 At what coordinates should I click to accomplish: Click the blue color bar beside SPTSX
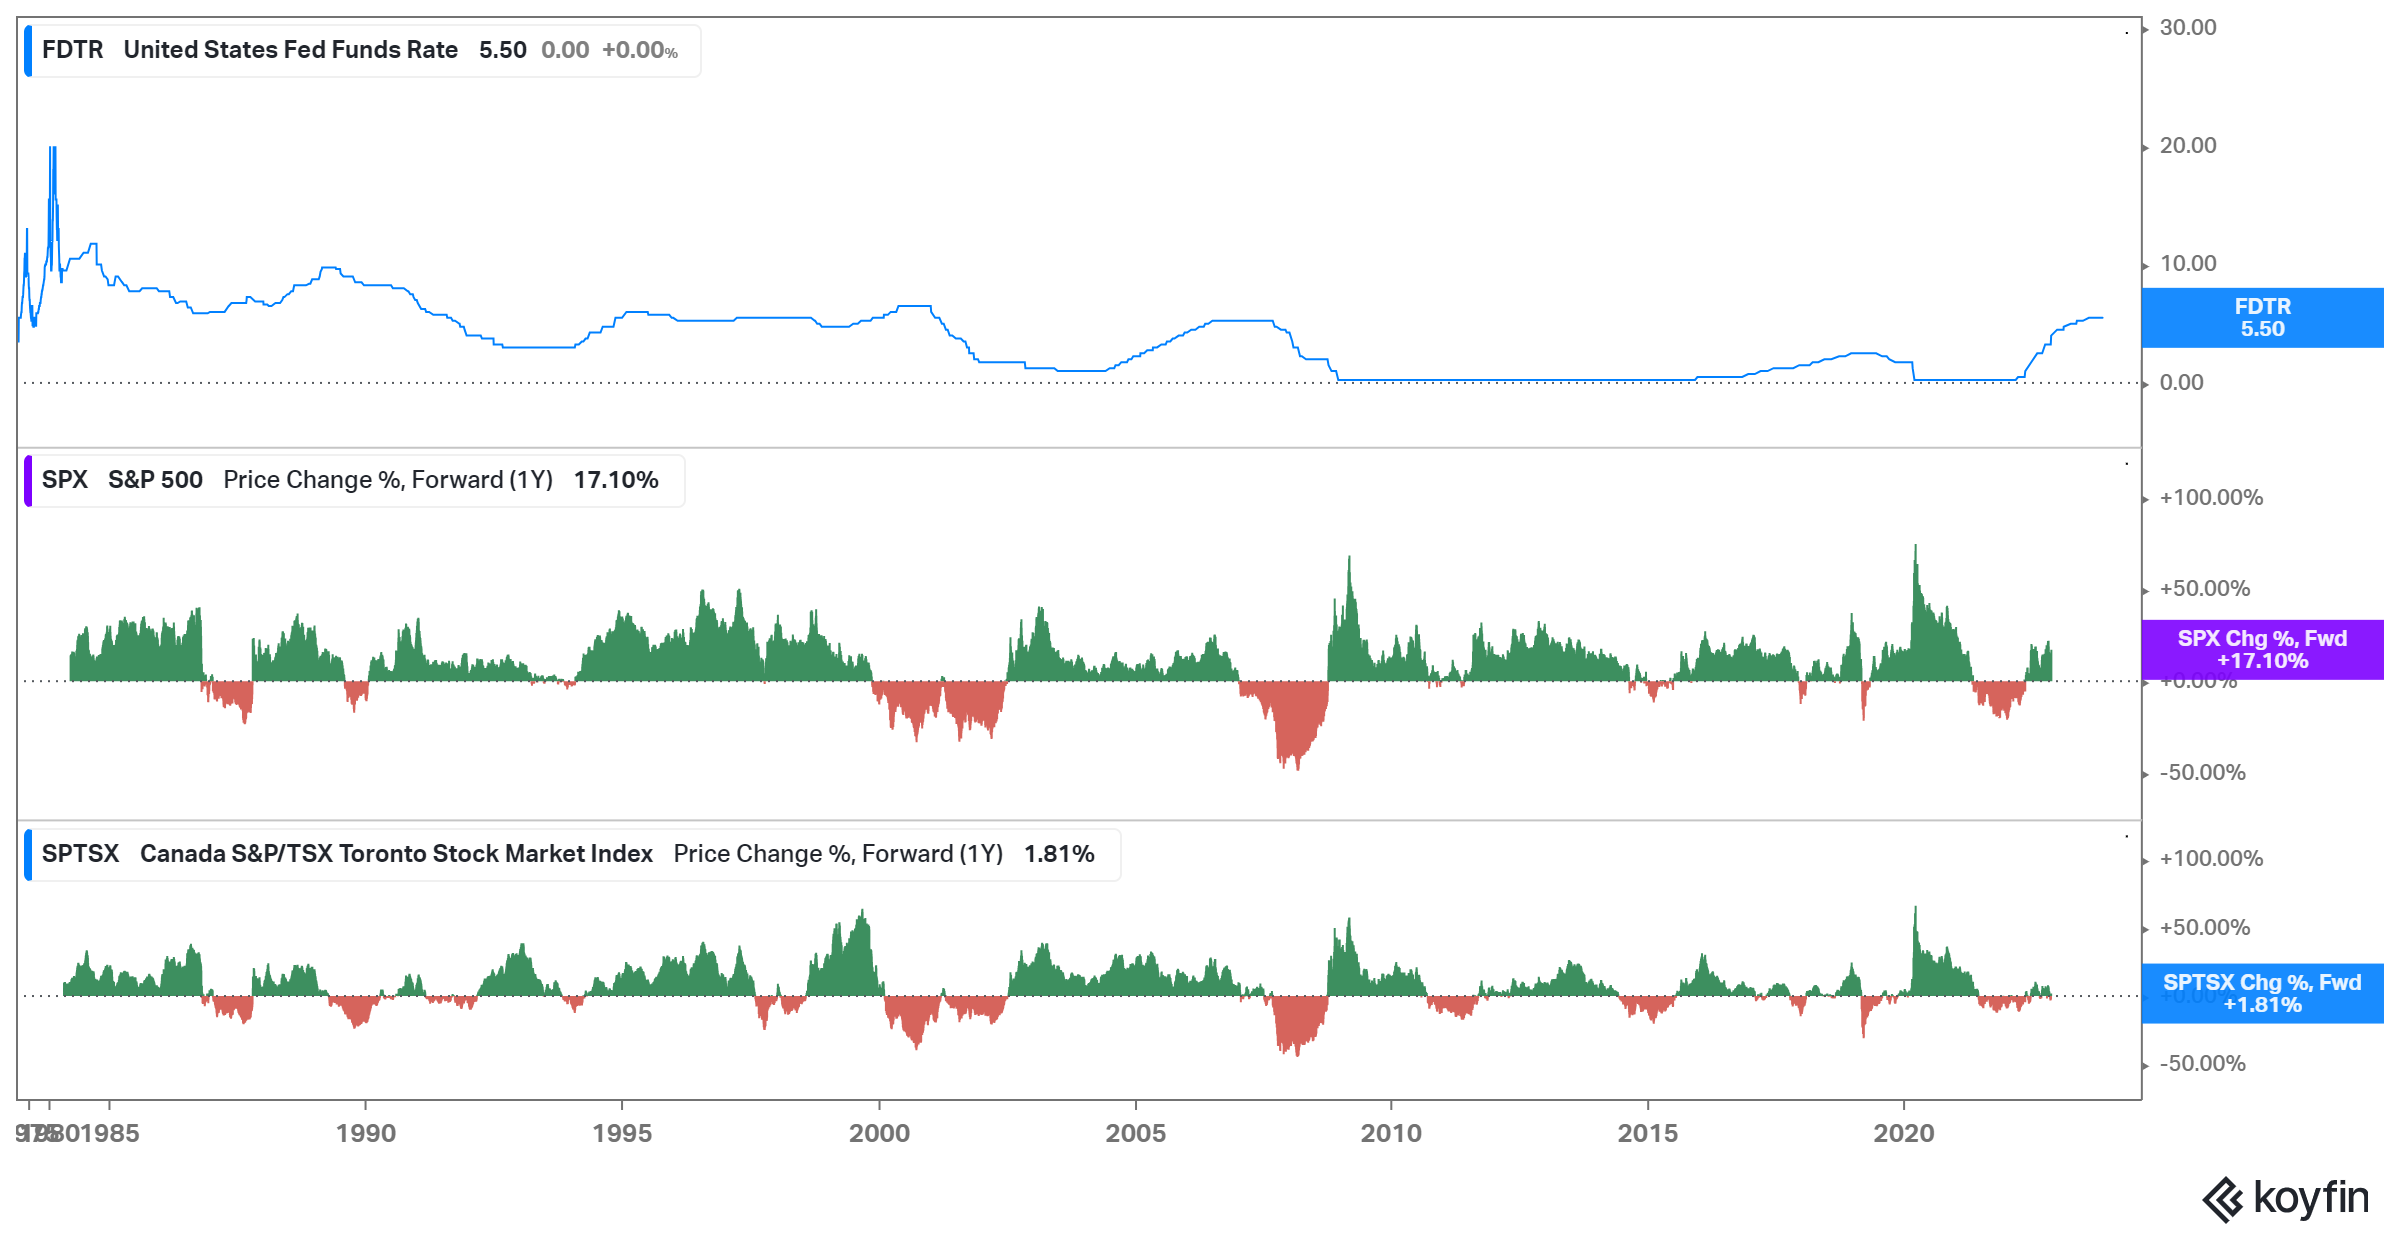[28, 855]
